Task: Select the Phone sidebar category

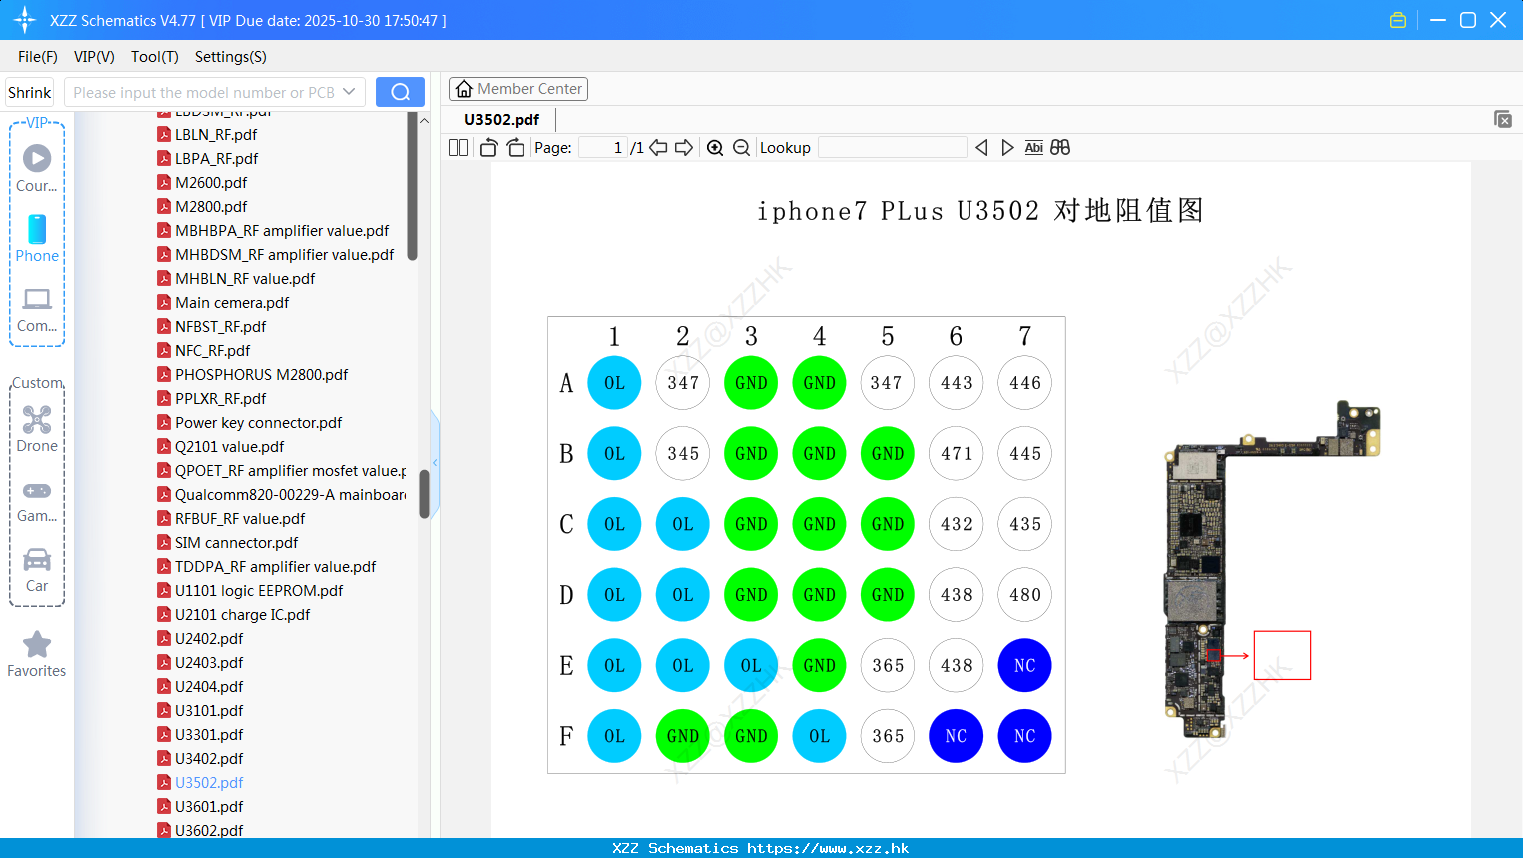Action: [37, 238]
